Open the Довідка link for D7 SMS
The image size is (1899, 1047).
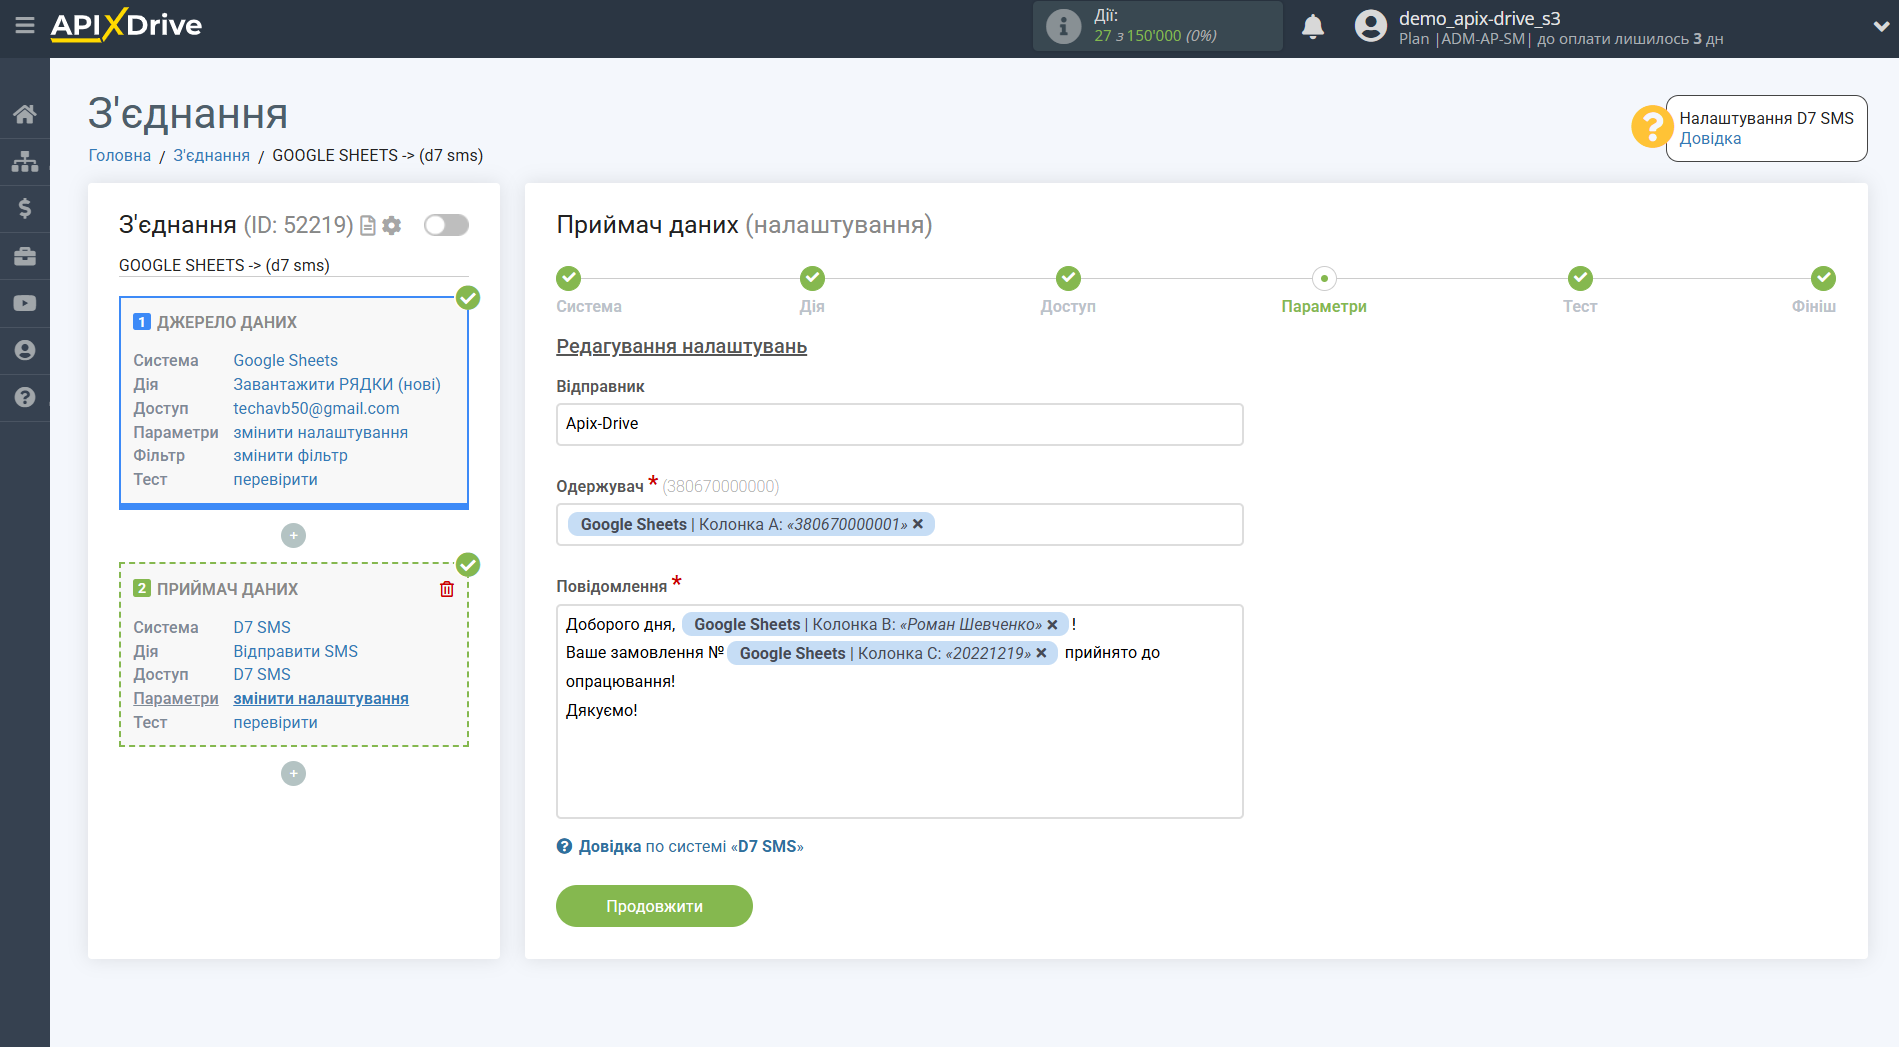pos(1710,139)
